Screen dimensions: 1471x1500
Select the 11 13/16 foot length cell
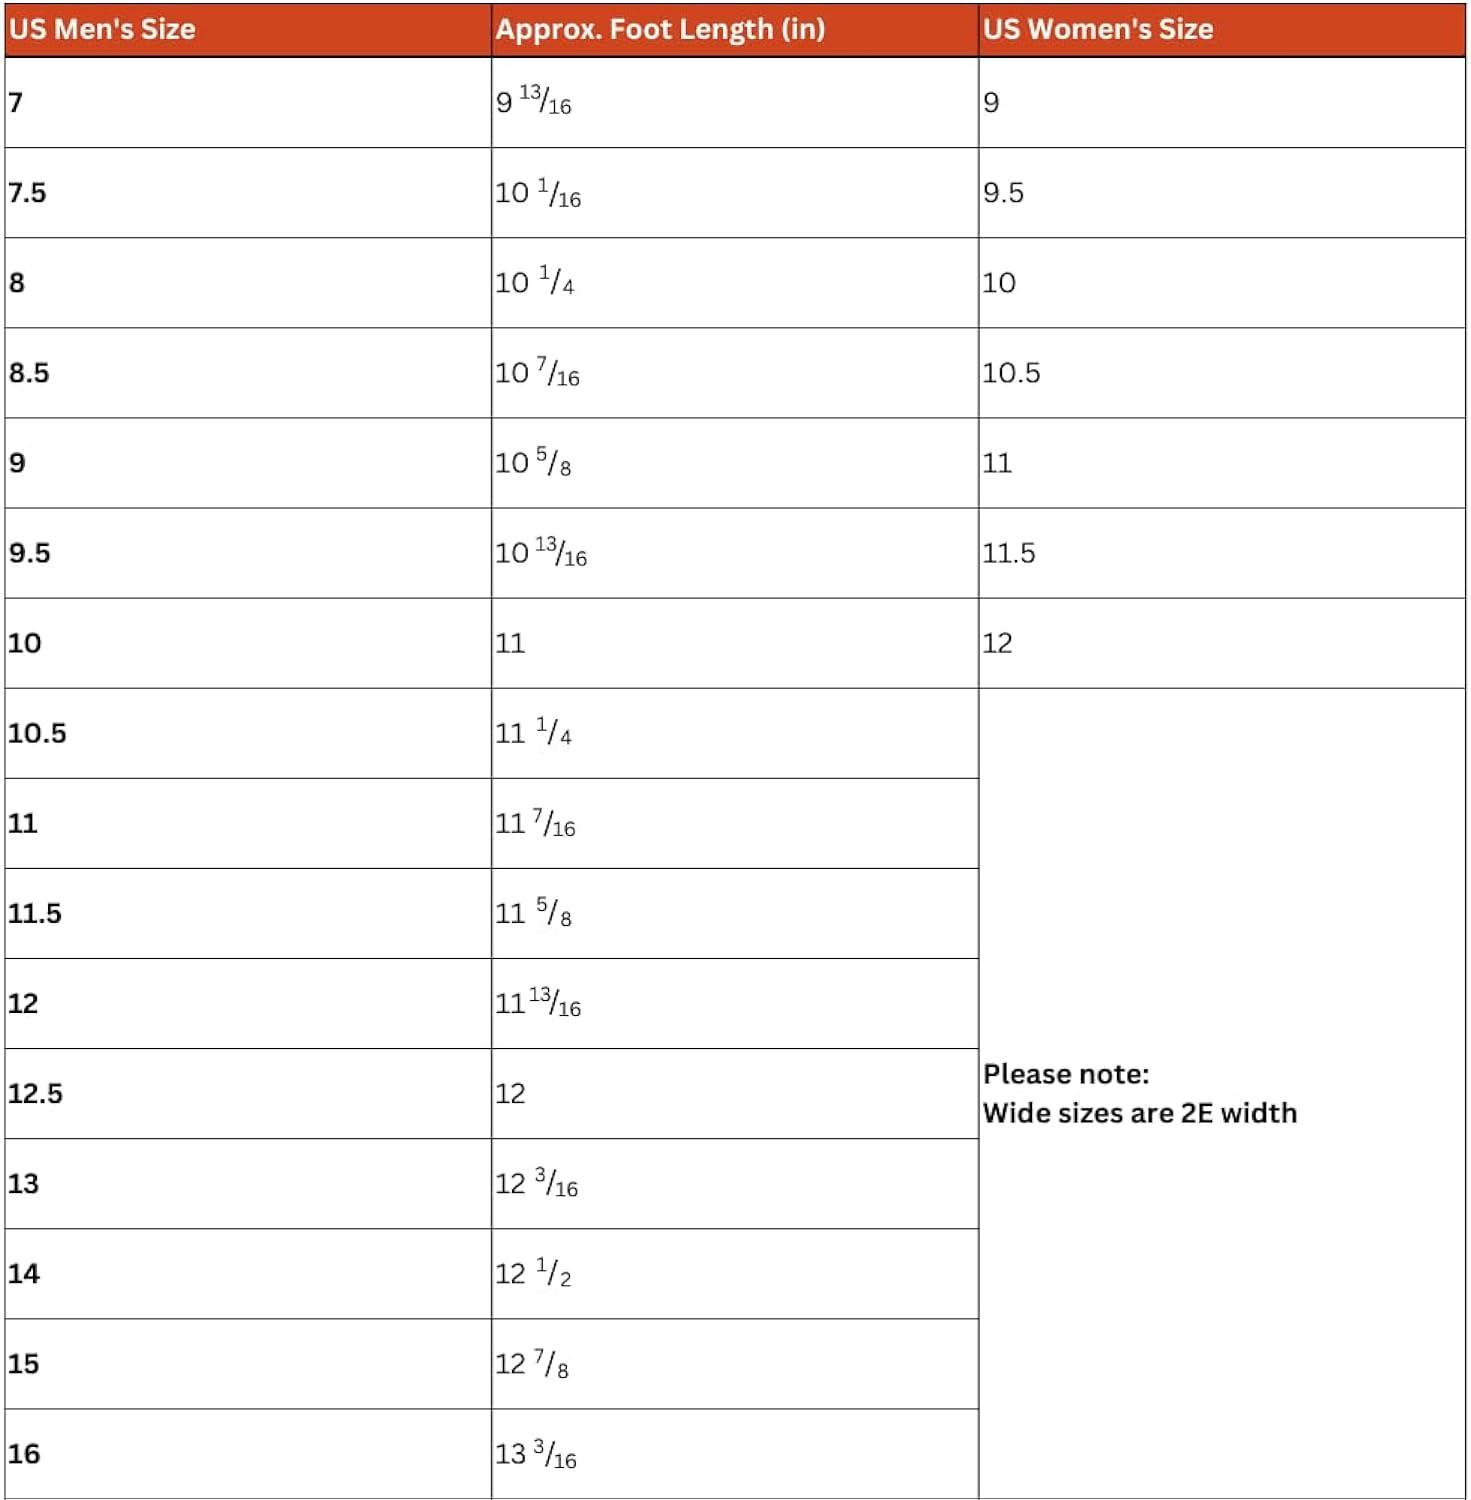tap(735, 1003)
